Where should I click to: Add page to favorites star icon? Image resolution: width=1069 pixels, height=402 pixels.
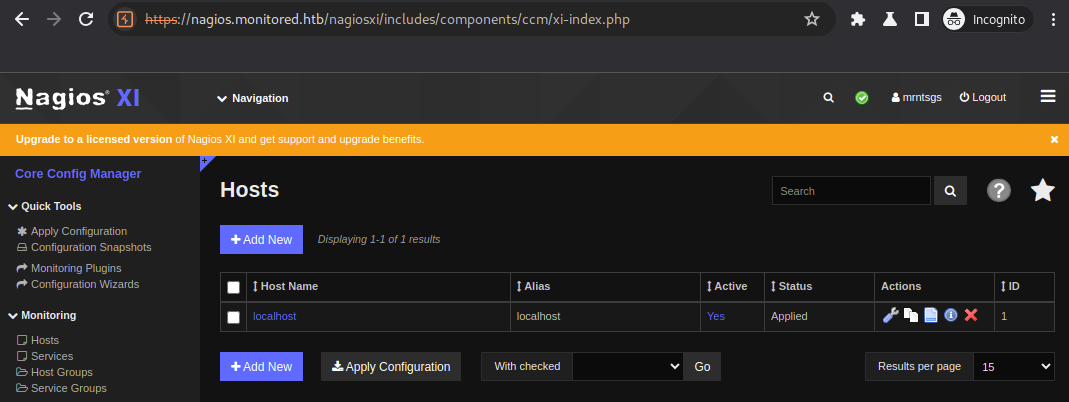[1042, 191]
